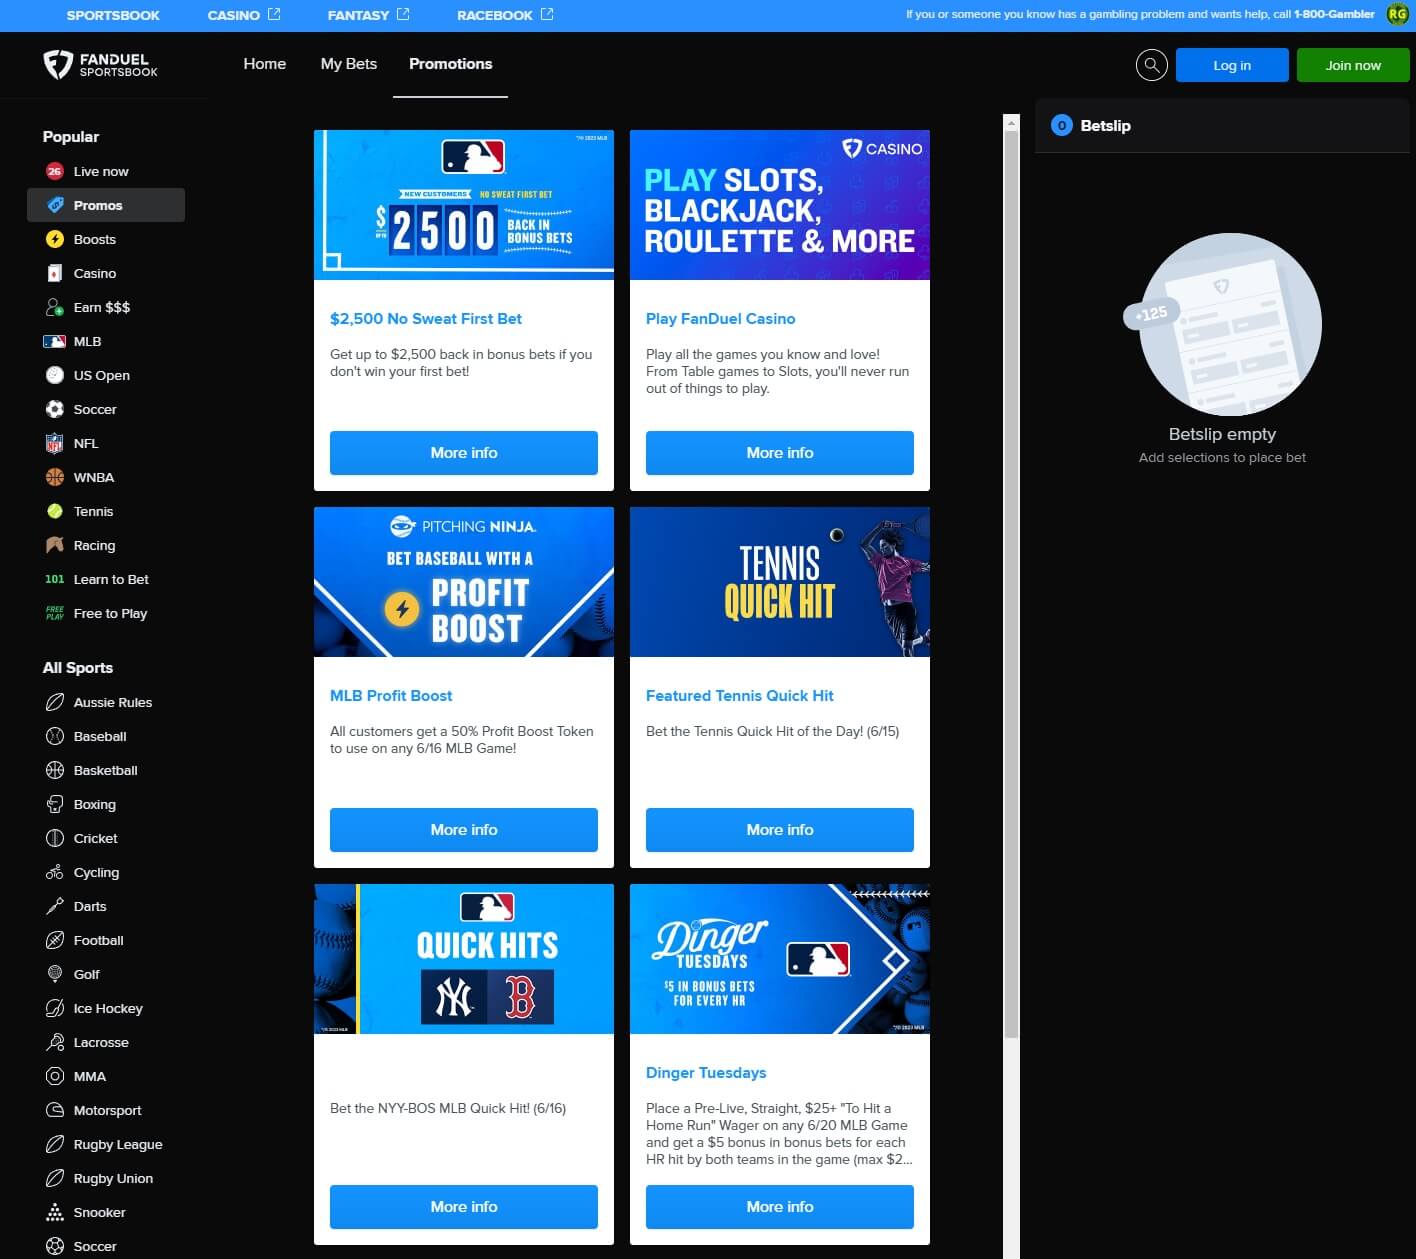Click the Boxing glove icon
This screenshot has height=1259, width=1416.
point(55,804)
